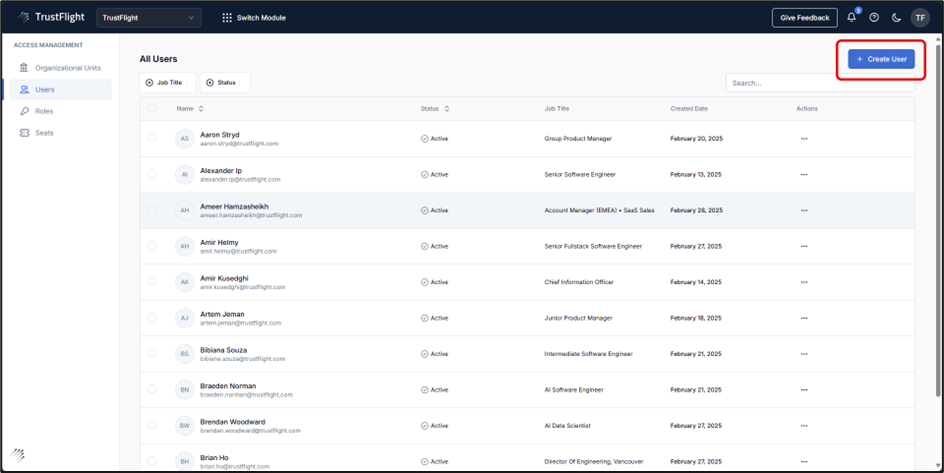This screenshot has height=473, width=944.
Task: Click the AK avatar for Amir Kusedghi
Action: 185,282
